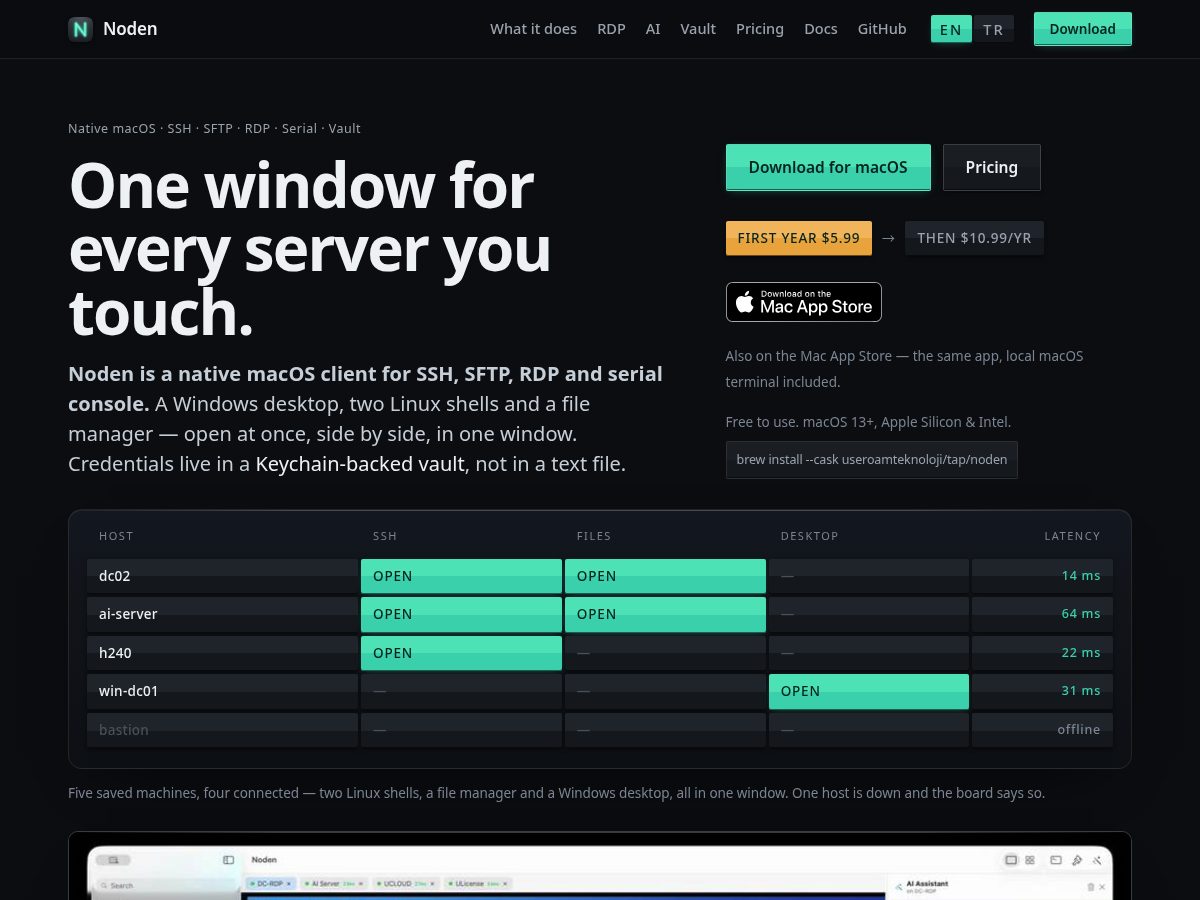Select the UCLOUD tab in app preview
The image size is (1200, 900).
(x=406, y=884)
